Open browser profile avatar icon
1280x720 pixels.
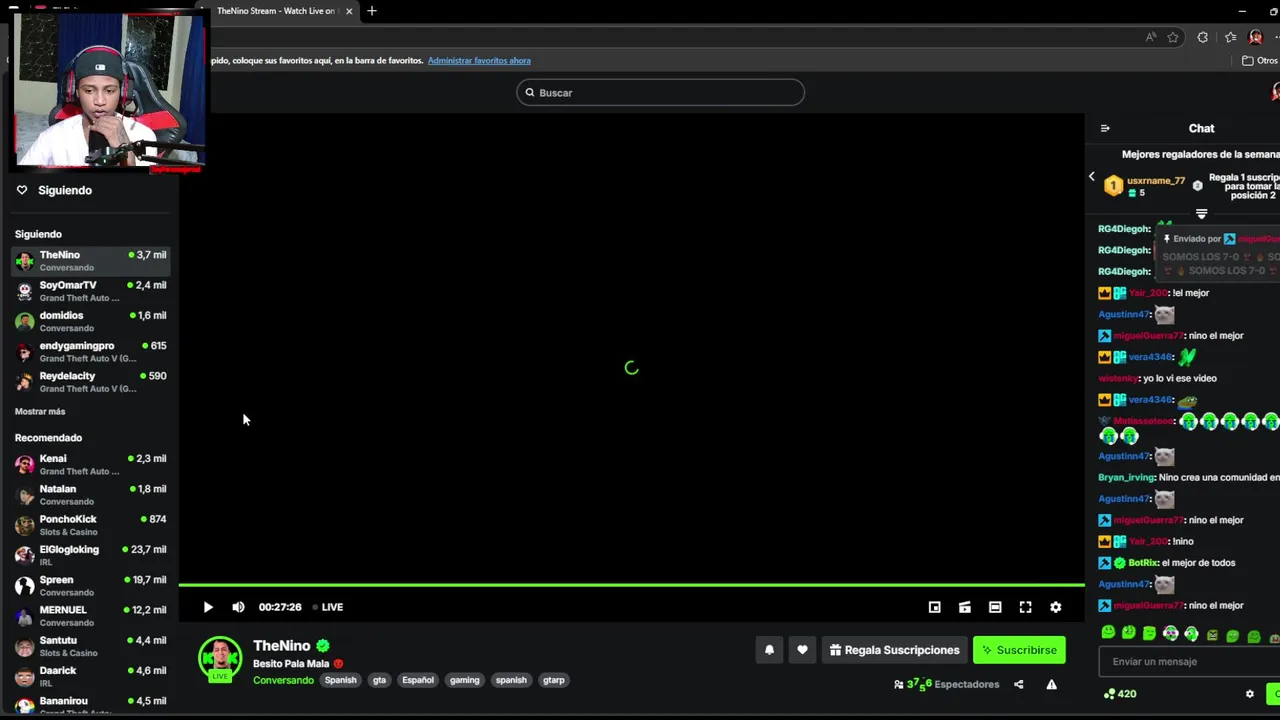(x=1256, y=38)
